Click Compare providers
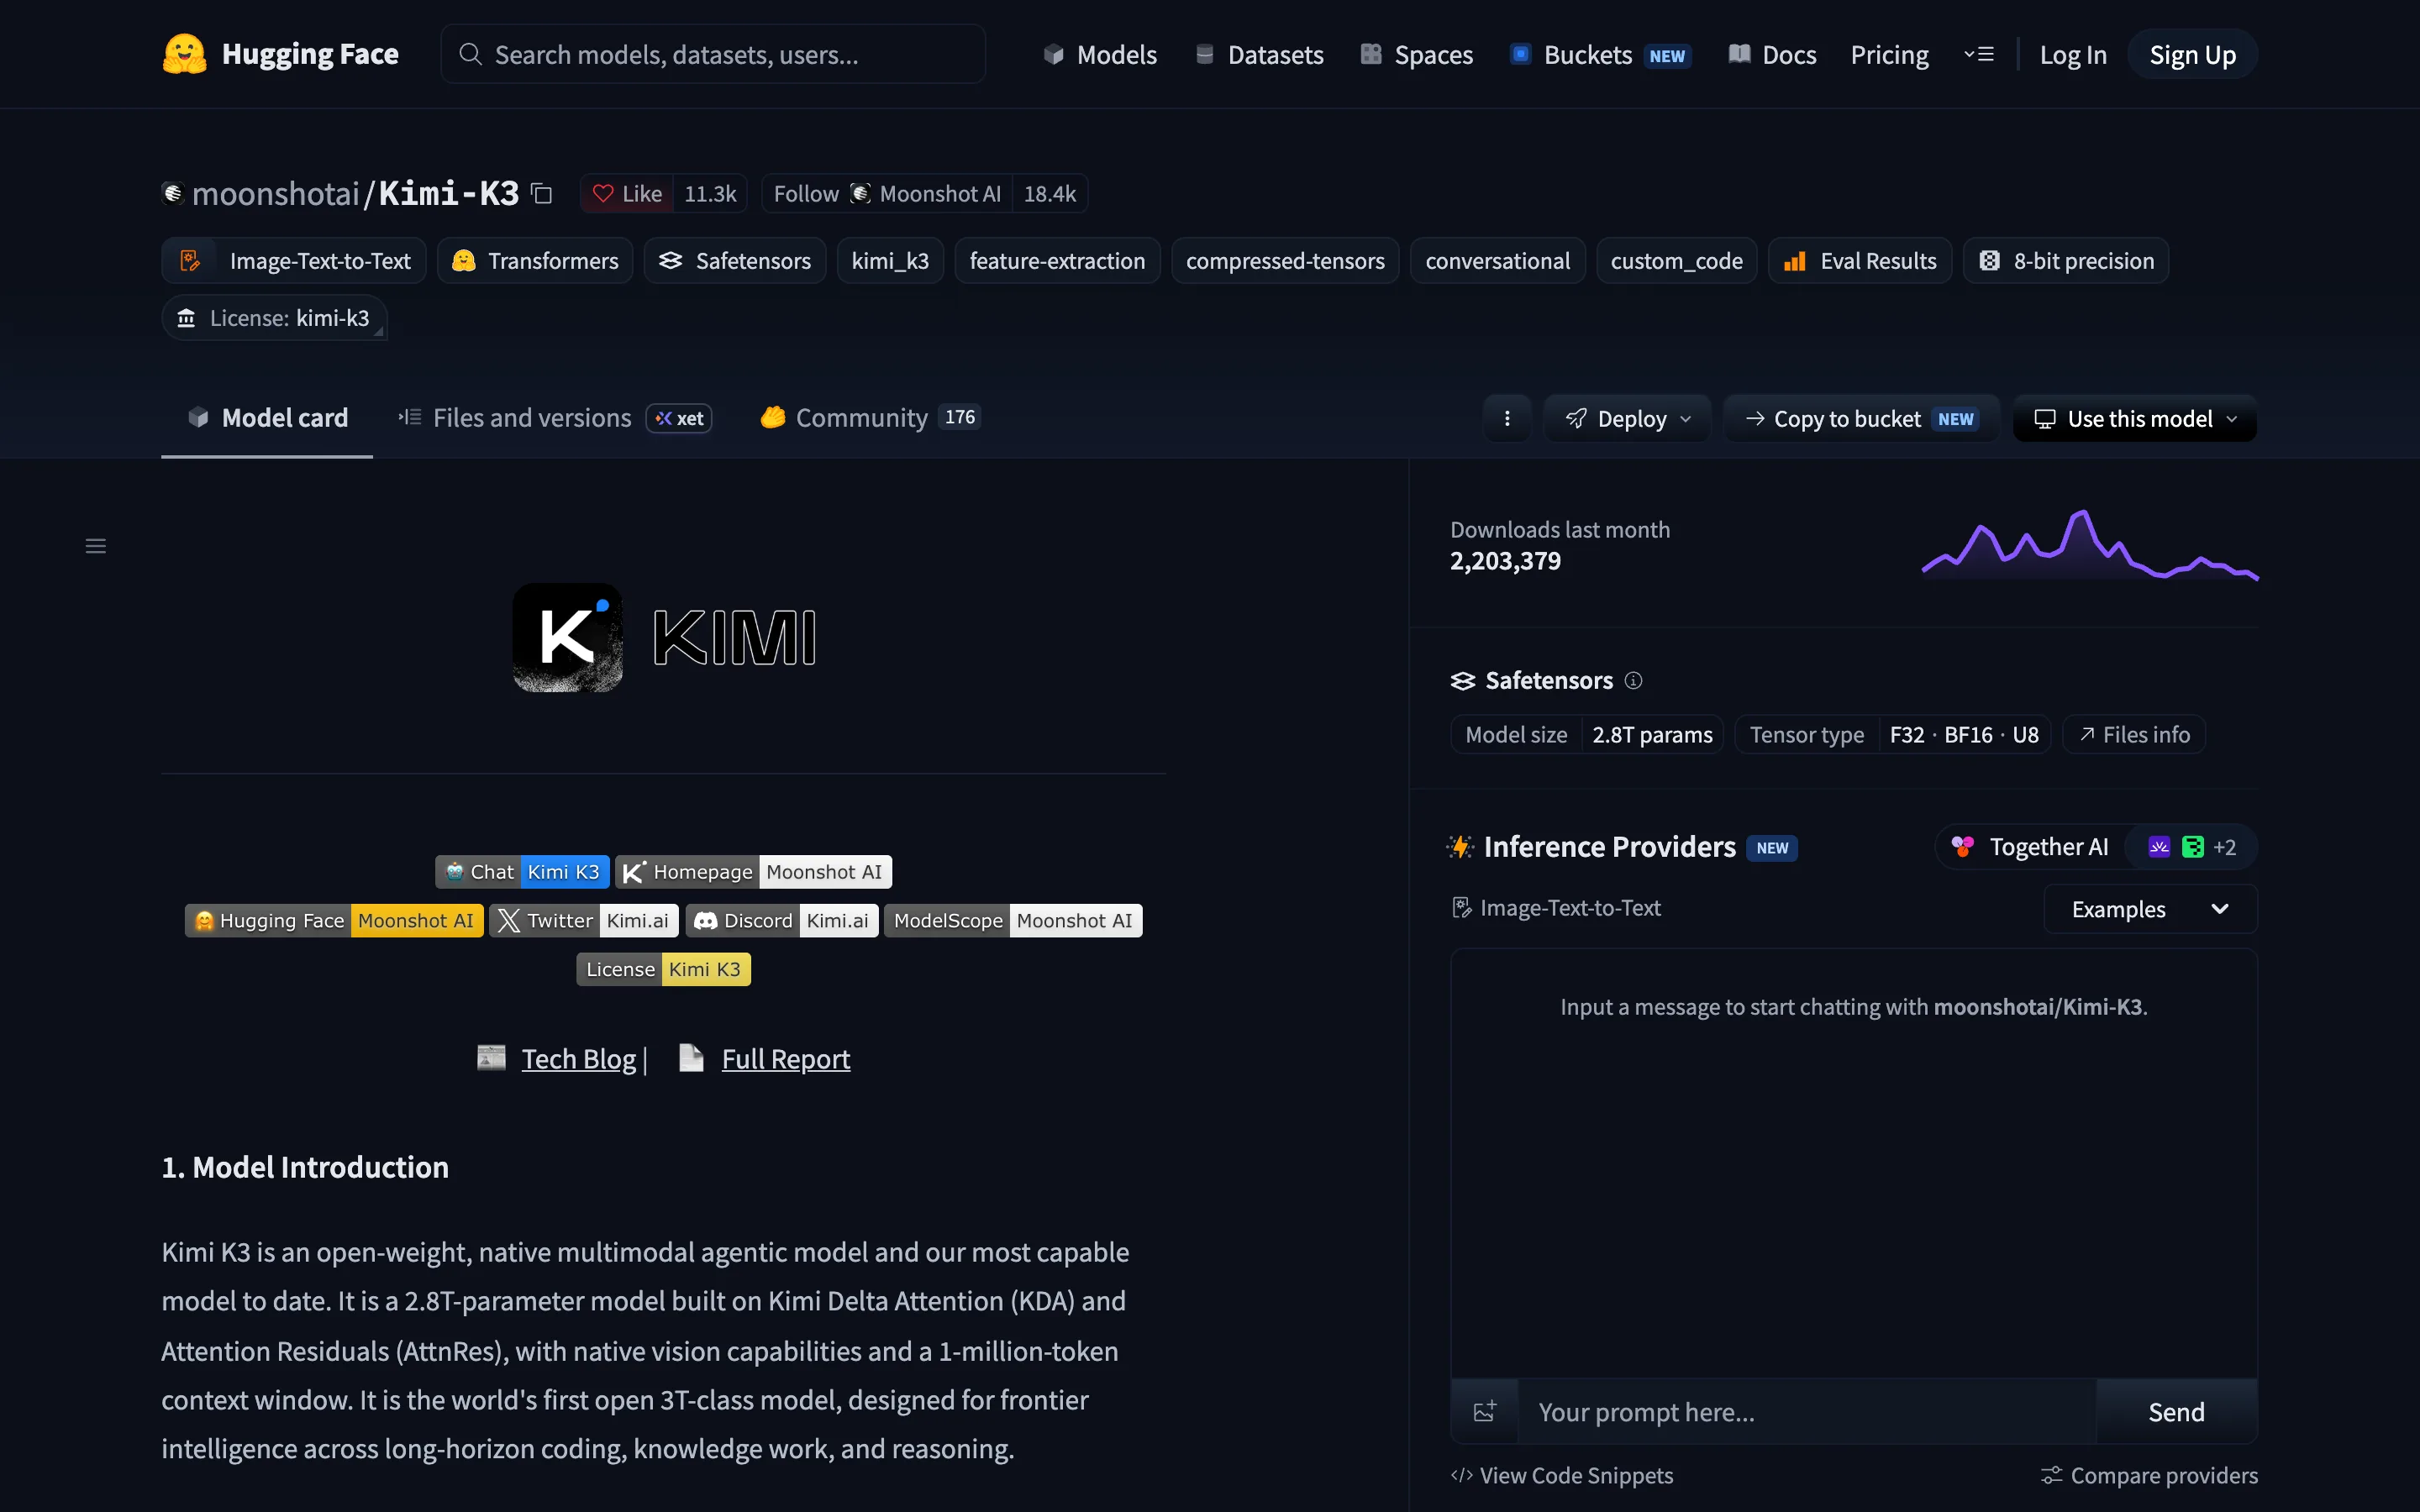 coord(2149,1475)
